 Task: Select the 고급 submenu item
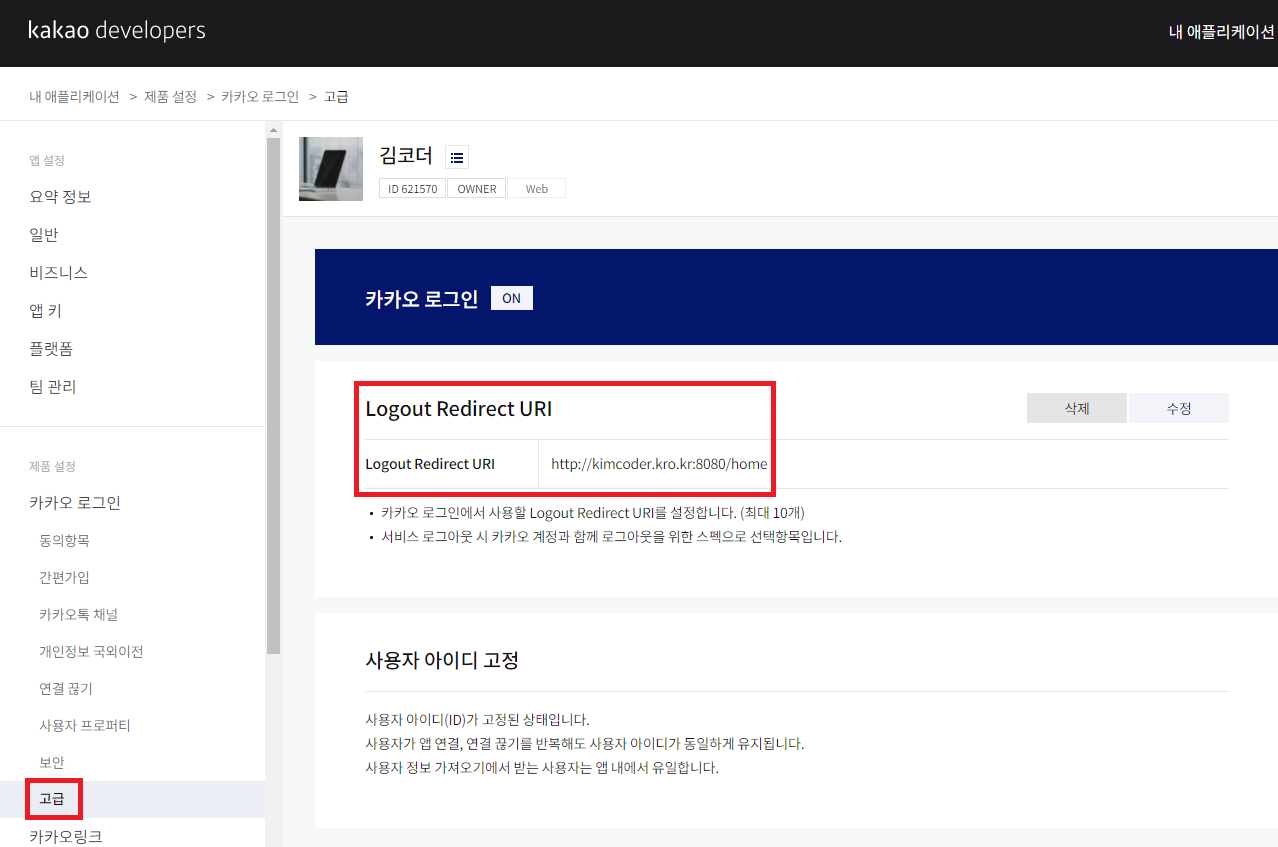[x=132, y=799]
